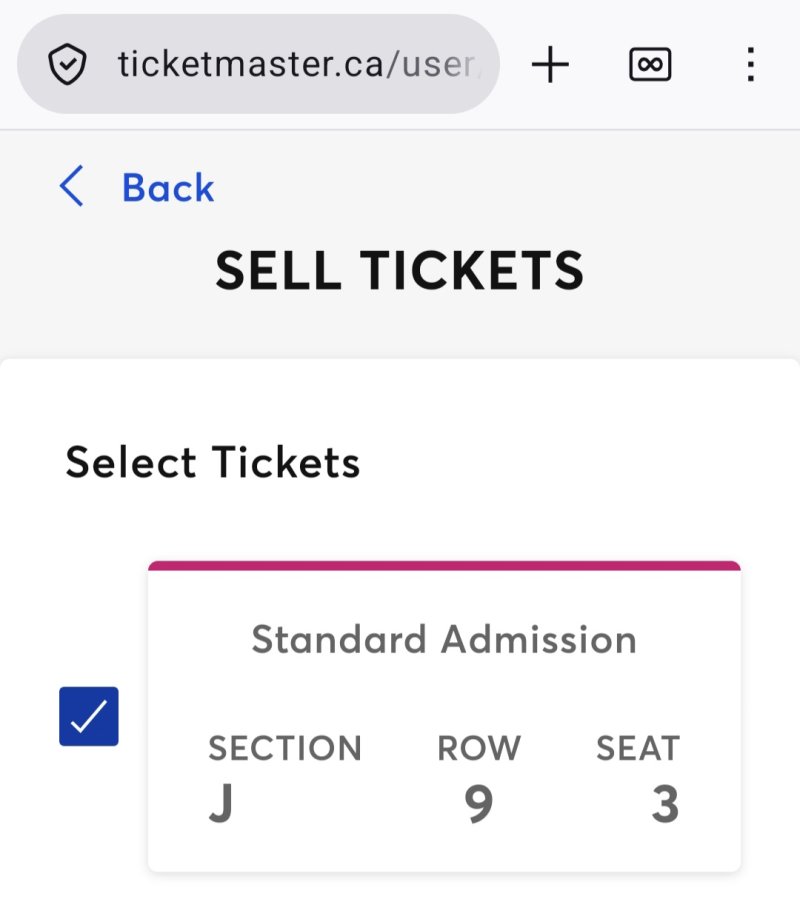The height and width of the screenshot is (916, 800).
Task: Click section value J
Action: [x=221, y=806]
